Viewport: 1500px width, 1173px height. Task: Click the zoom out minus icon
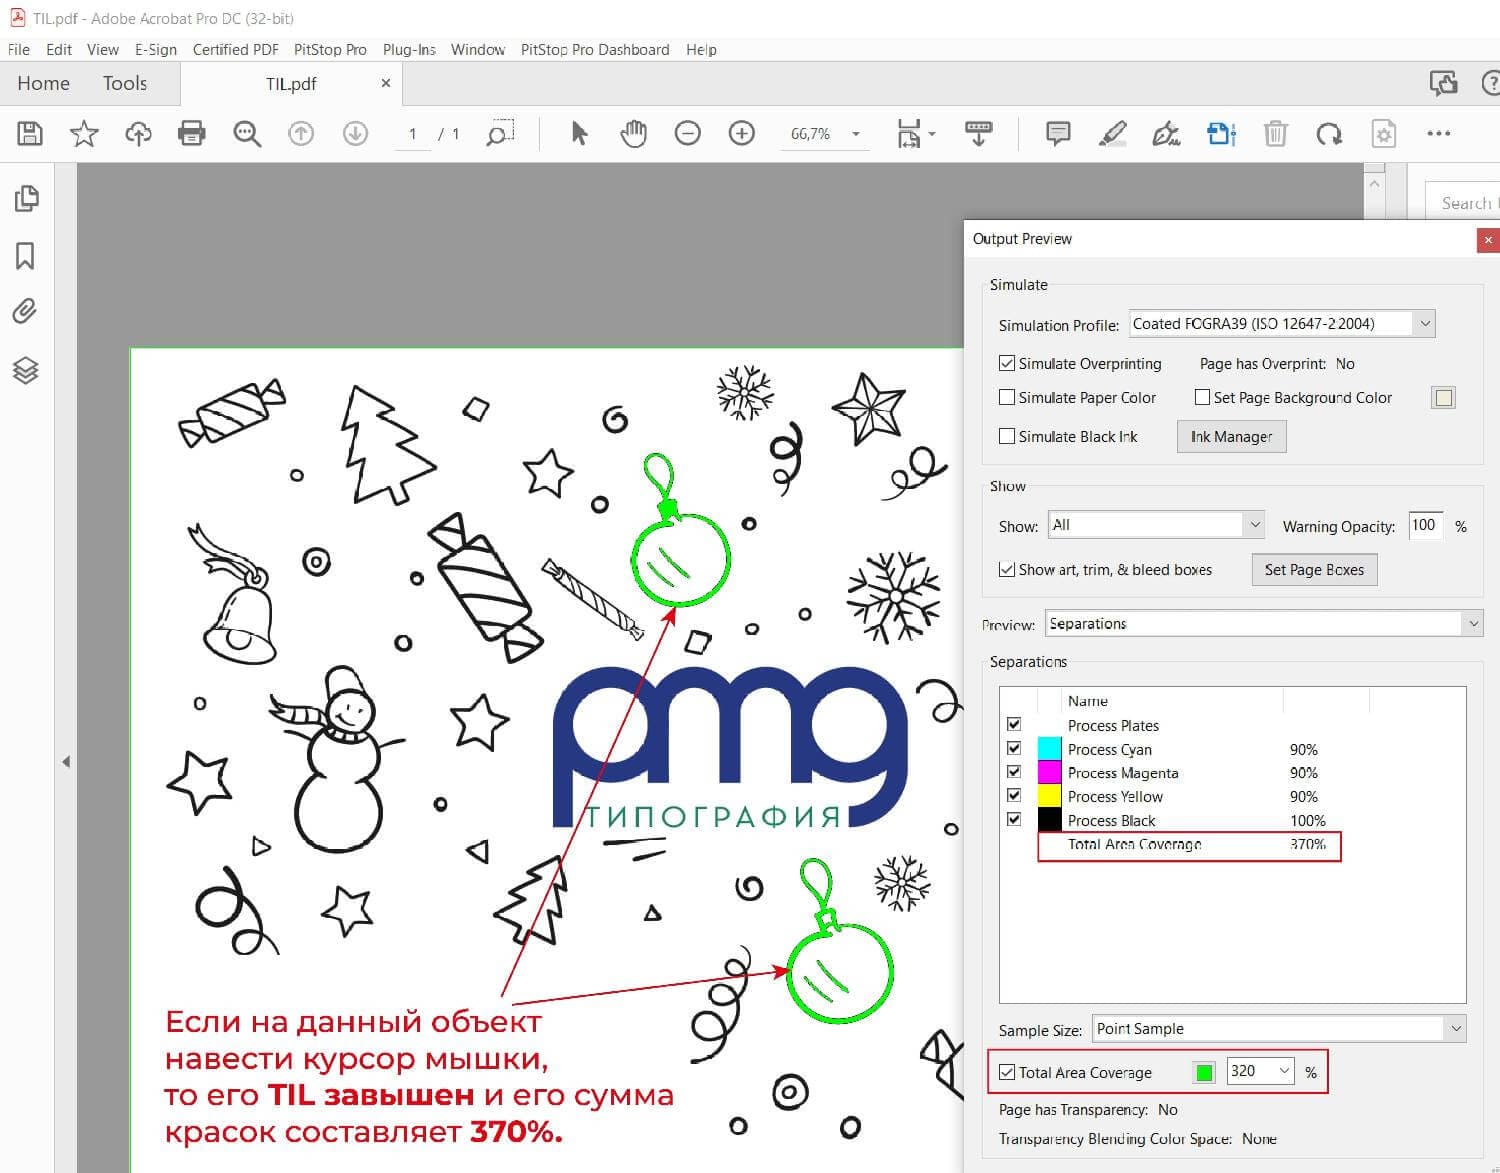click(687, 133)
